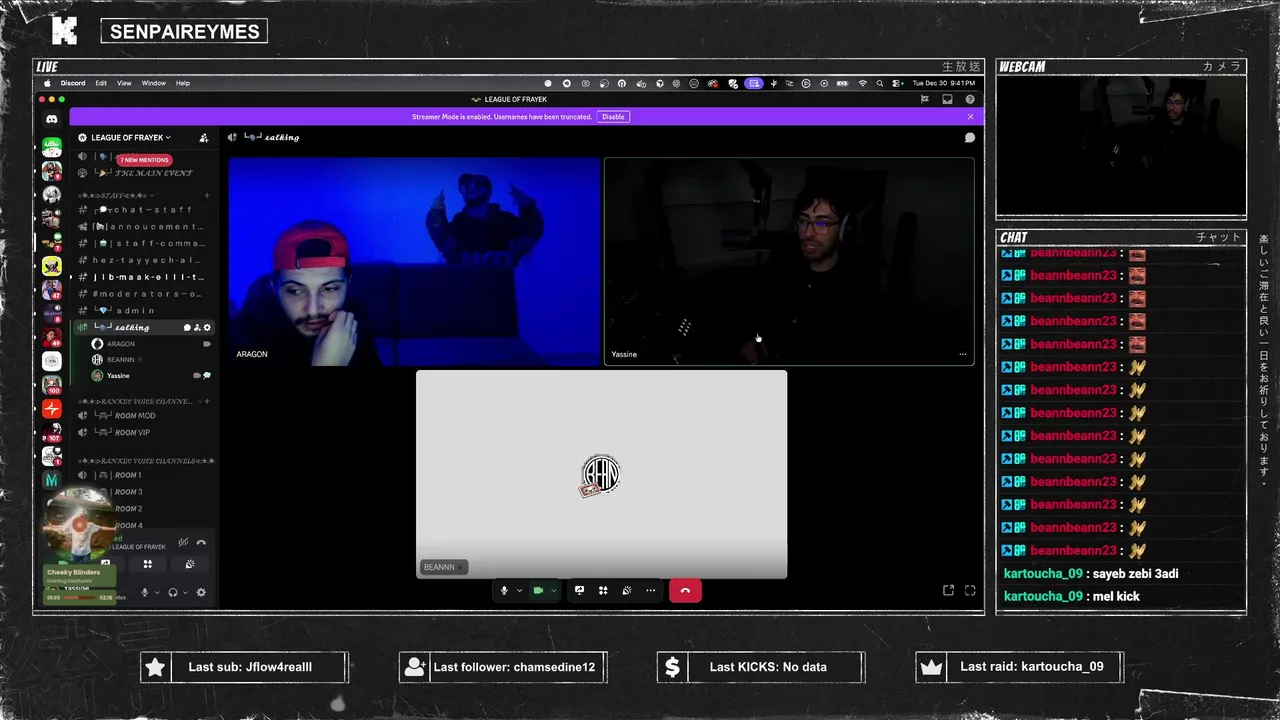Join the ROOM MOD voice channel
Image resolution: width=1280 pixels, height=720 pixels.
(143, 416)
